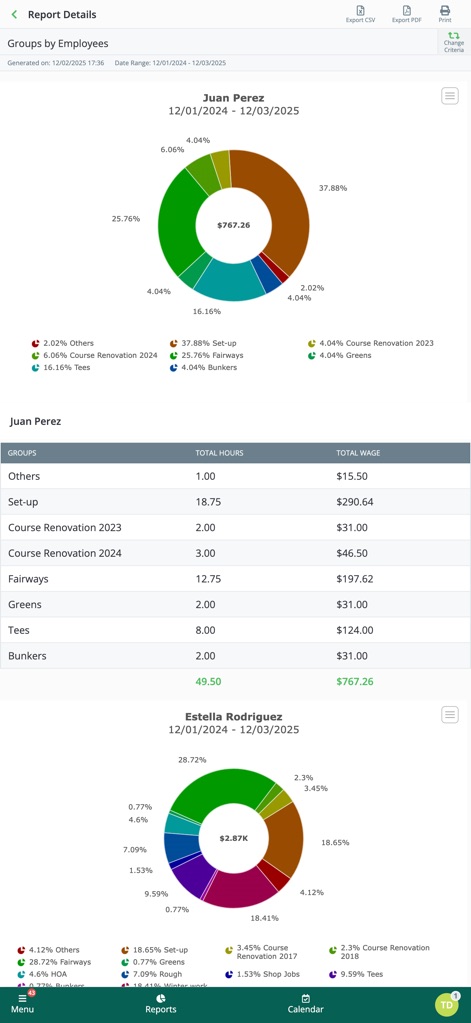
Task: Click the green $767.26 total wage
Action: [x=355, y=682]
